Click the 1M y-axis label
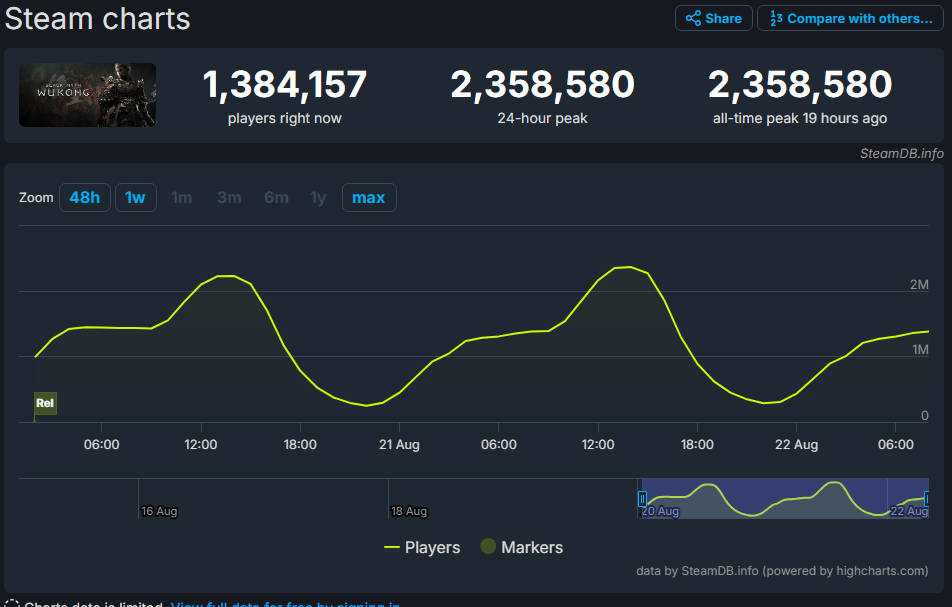 tap(920, 349)
